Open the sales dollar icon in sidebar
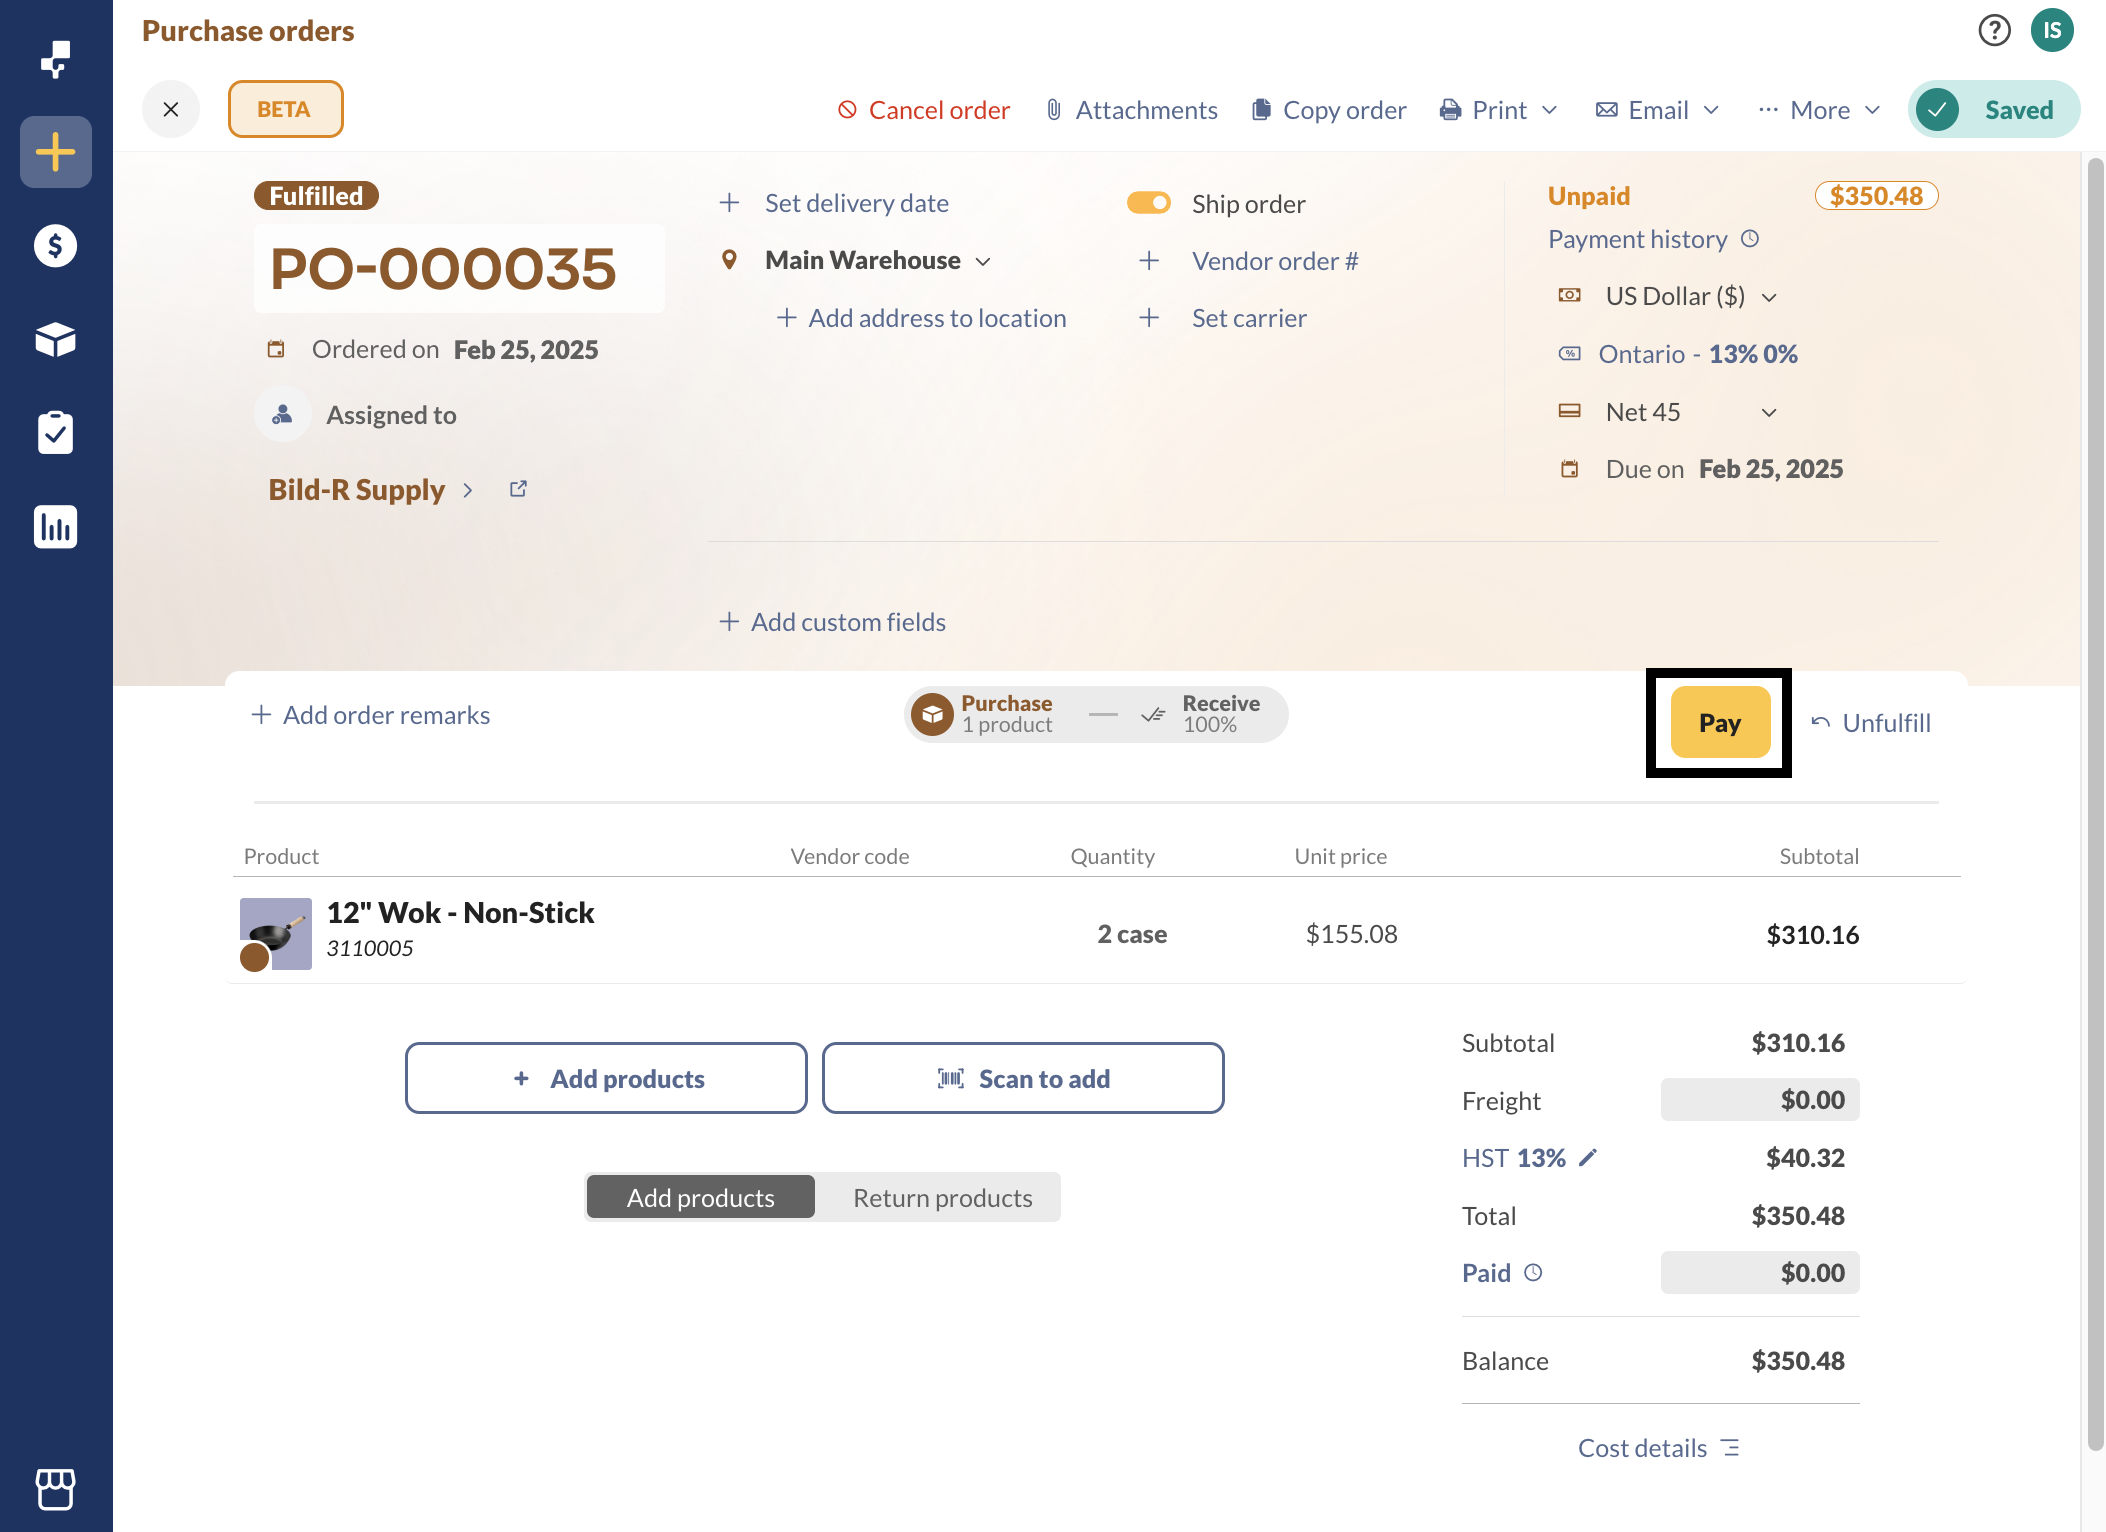 coord(55,246)
